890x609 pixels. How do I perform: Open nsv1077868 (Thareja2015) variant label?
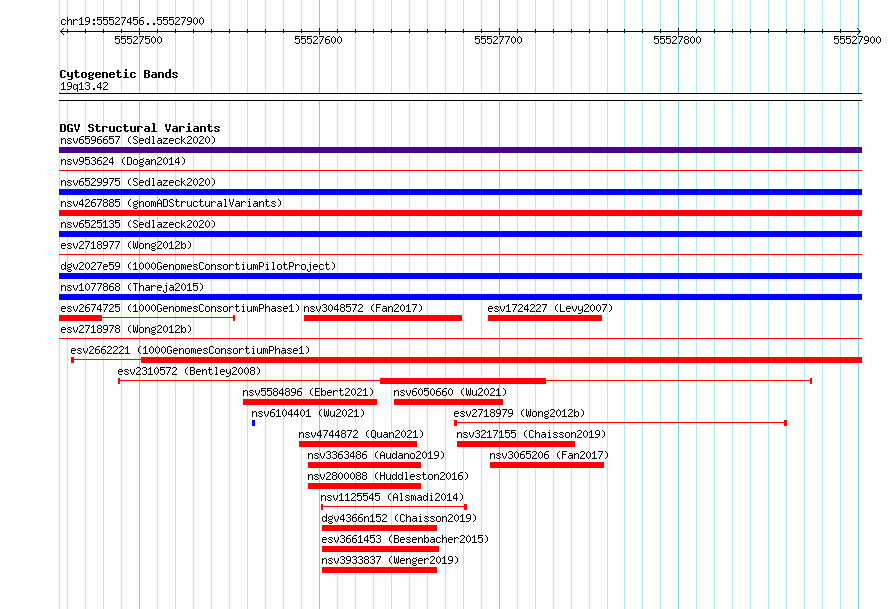point(132,287)
